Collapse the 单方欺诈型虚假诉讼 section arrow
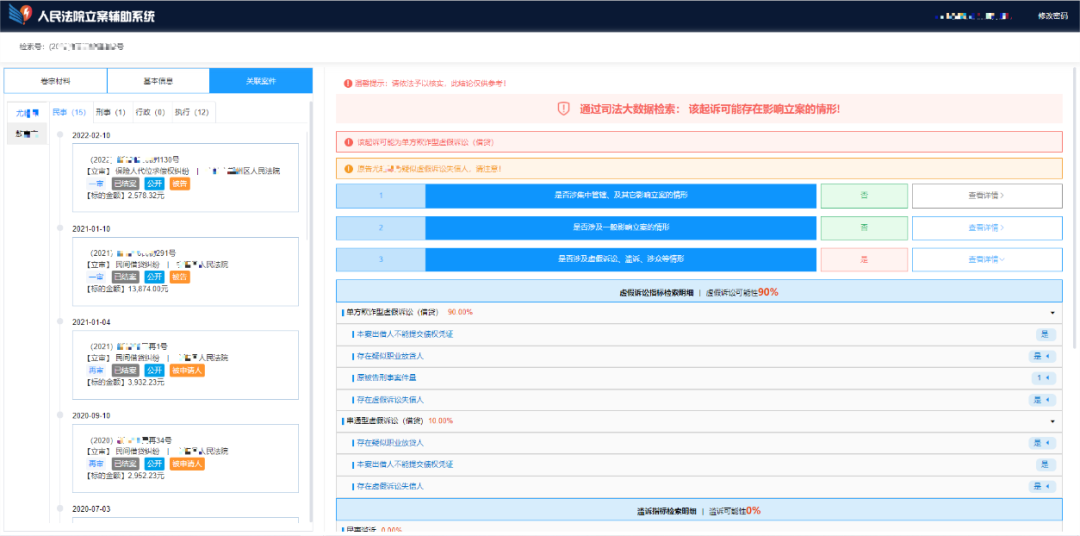This screenshot has height=536, width=1080. coord(1052,313)
